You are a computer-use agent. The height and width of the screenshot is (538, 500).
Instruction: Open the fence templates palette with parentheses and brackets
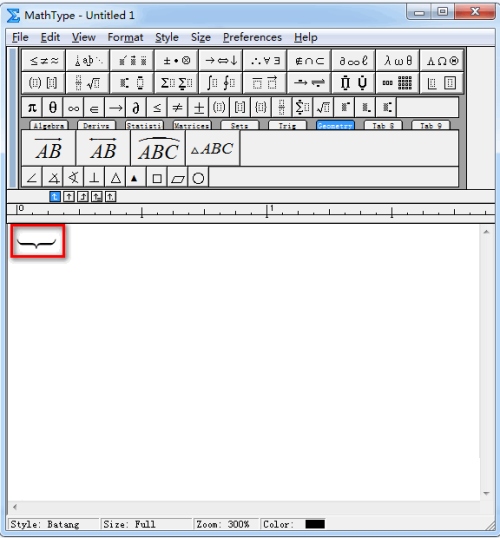(x=44, y=83)
